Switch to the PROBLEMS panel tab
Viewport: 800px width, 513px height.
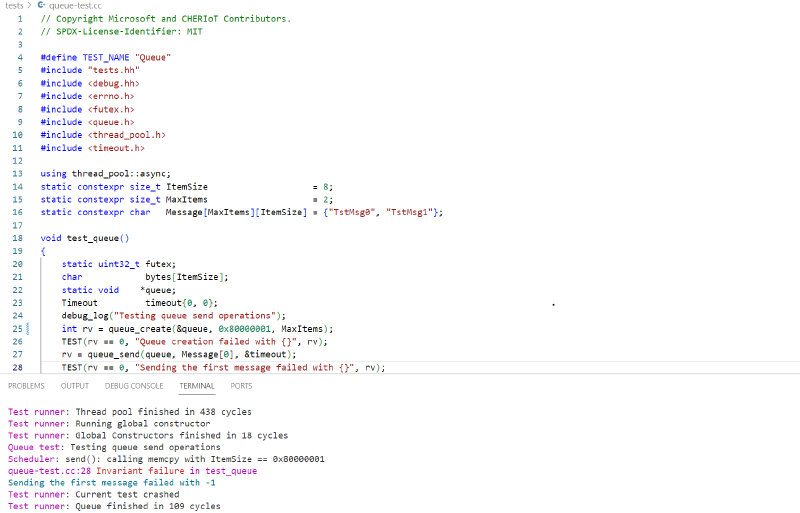click(x=26, y=385)
